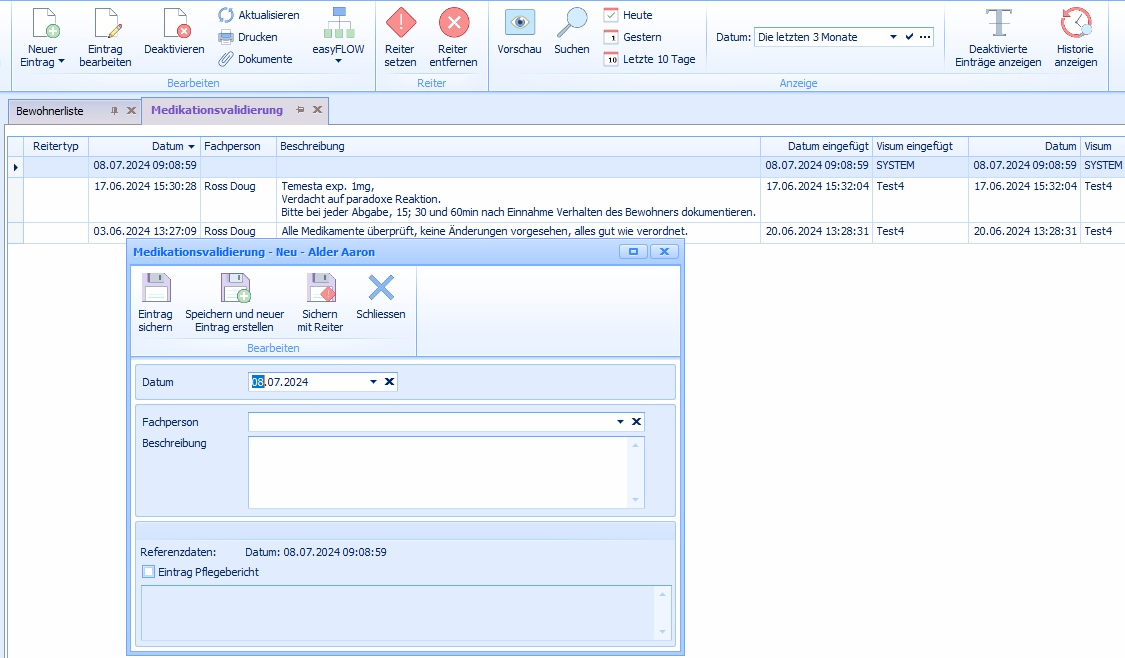Pin the Bewohnerliste tab
This screenshot has width=1125, height=658.
114,111
